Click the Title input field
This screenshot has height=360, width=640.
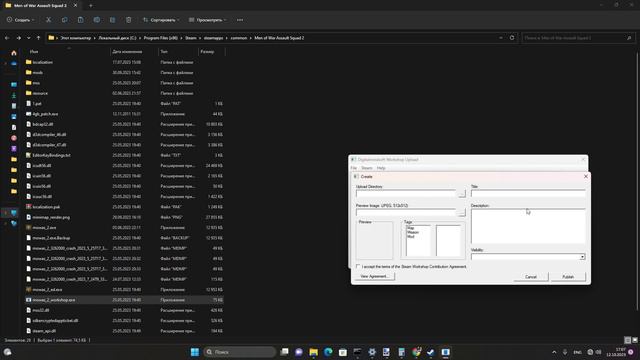528,193
